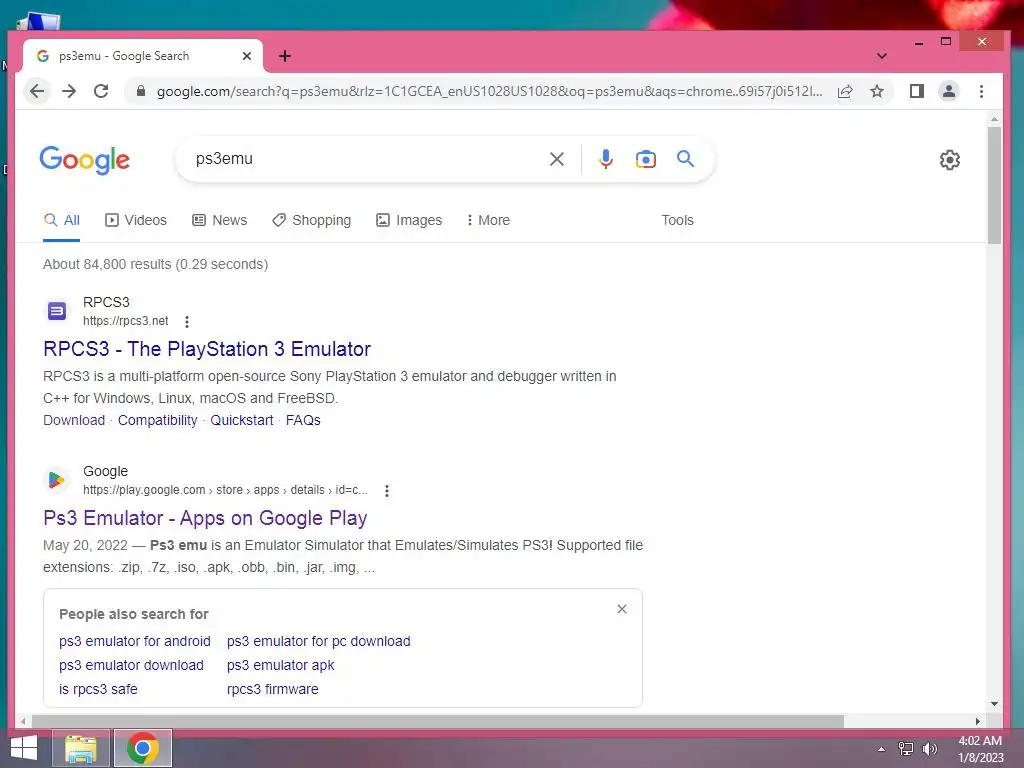The height and width of the screenshot is (768, 1024).
Task: Open search Tools options
Action: click(x=677, y=221)
